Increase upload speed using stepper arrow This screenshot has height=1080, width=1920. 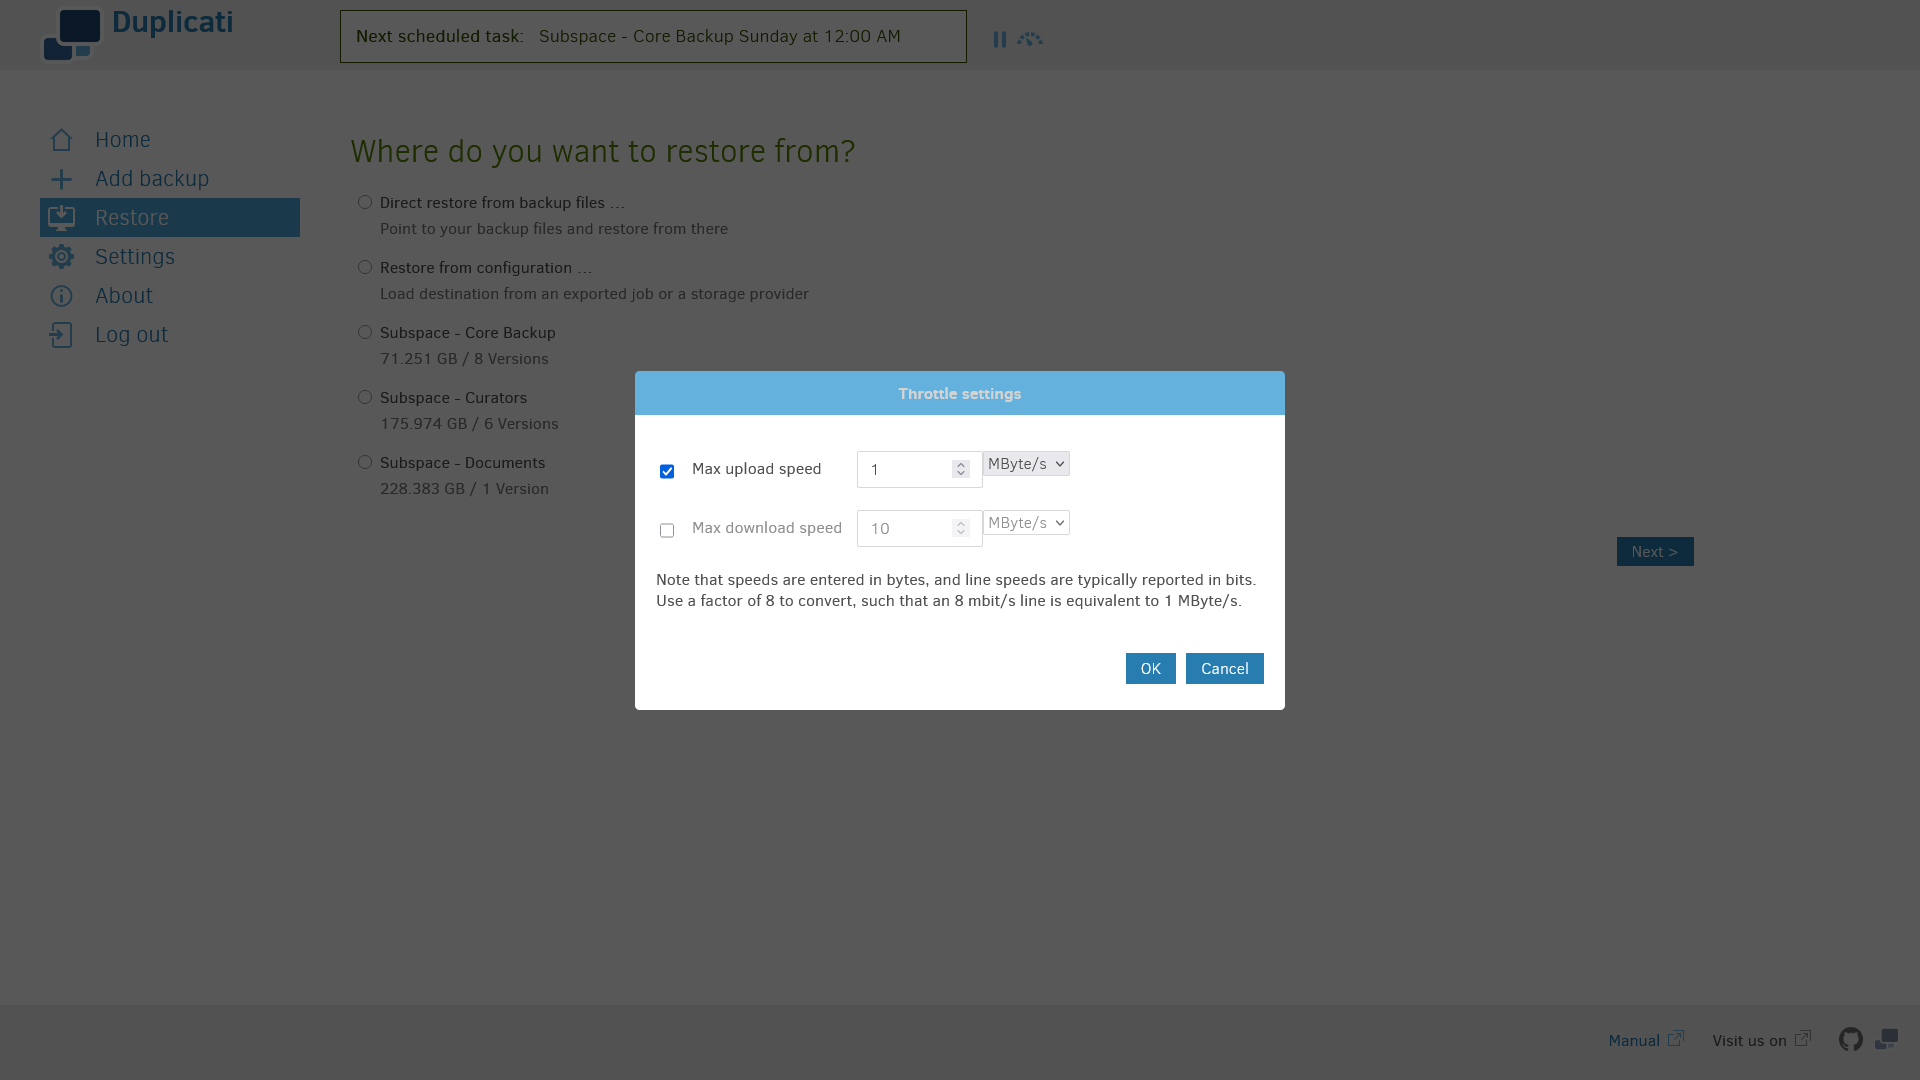pyautogui.click(x=961, y=465)
